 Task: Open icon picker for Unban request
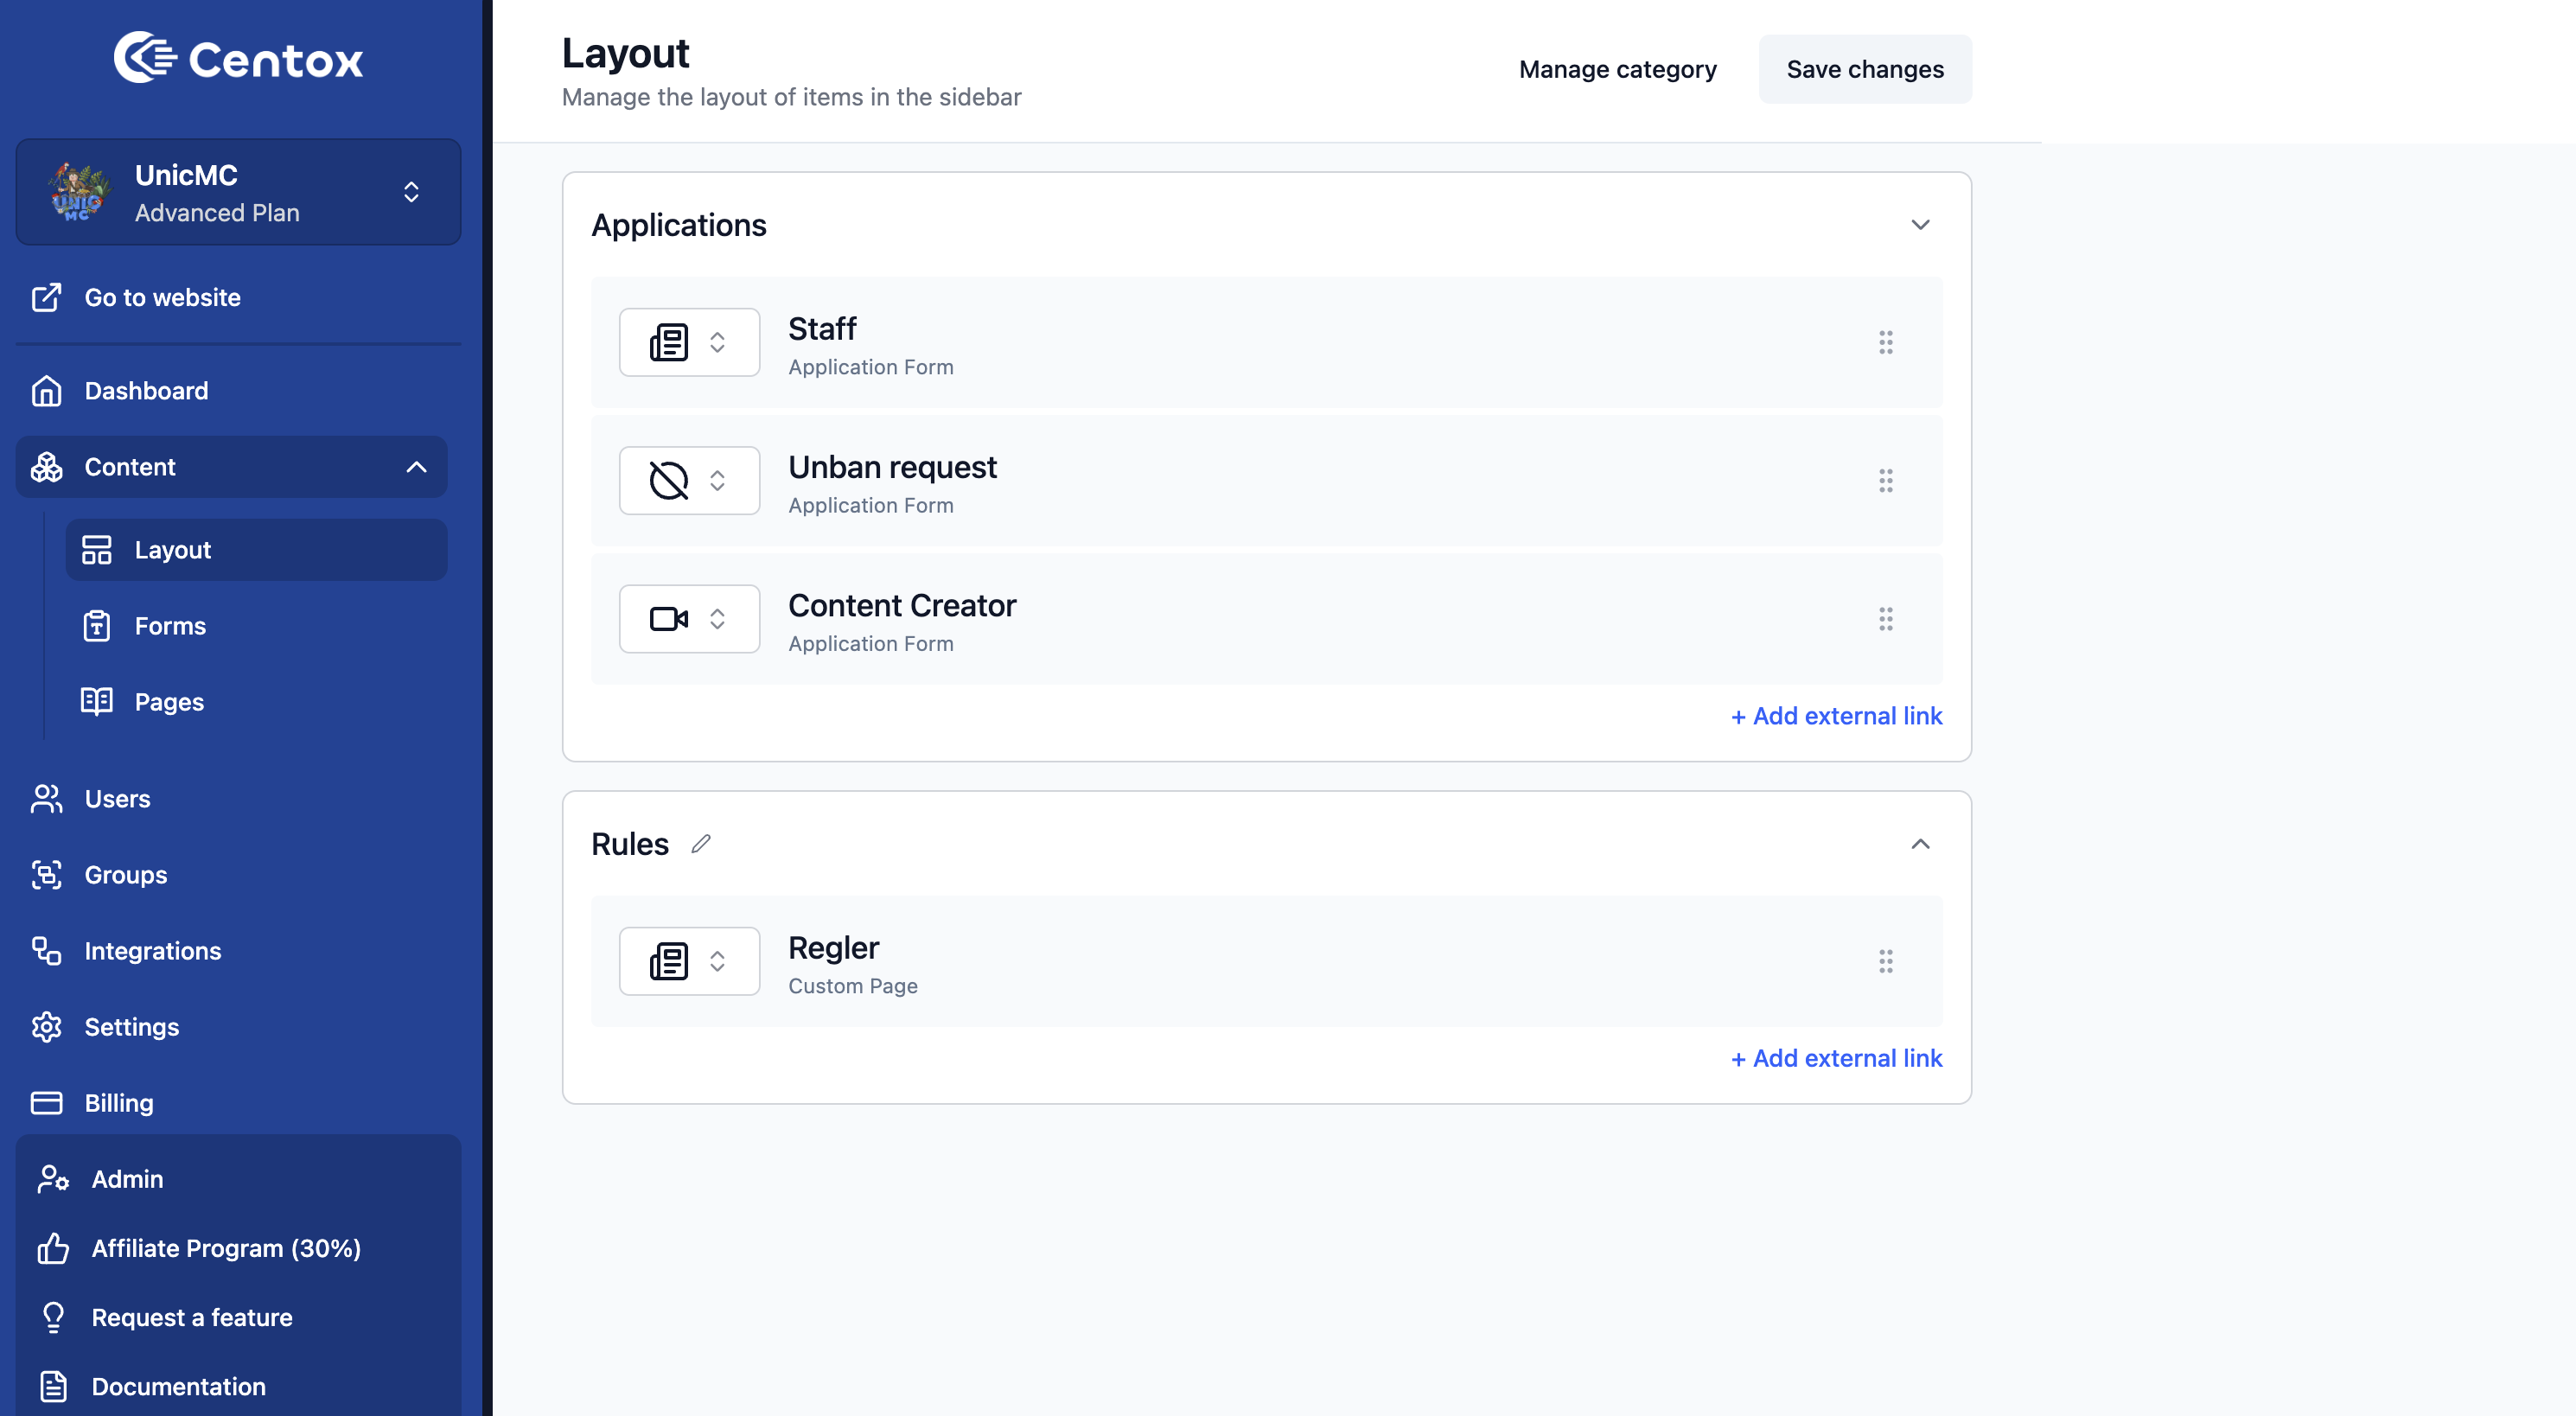(x=689, y=481)
